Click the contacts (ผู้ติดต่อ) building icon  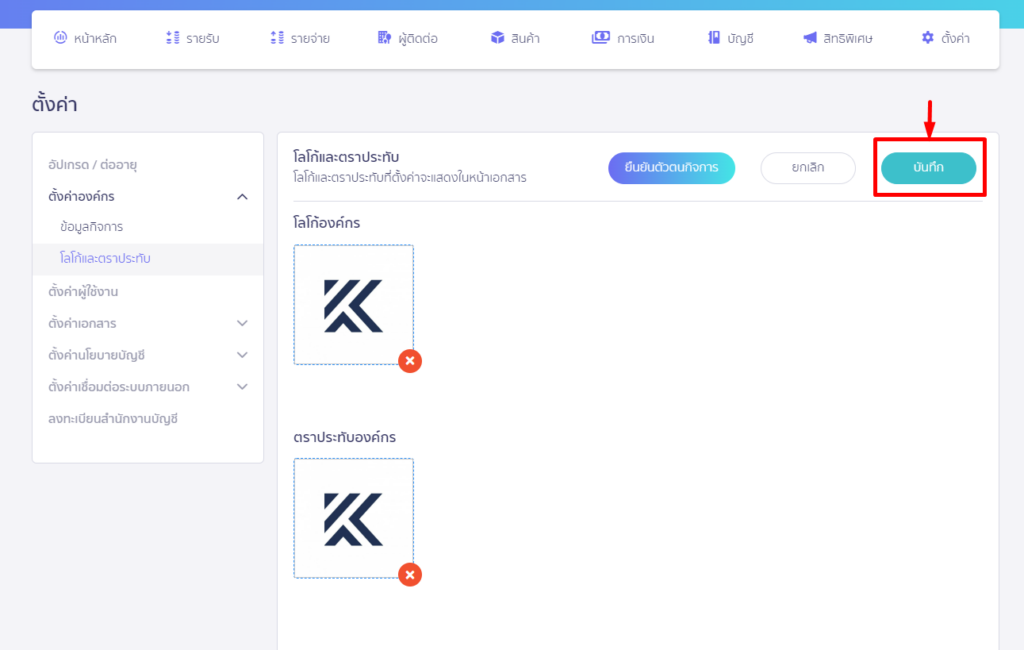point(384,38)
